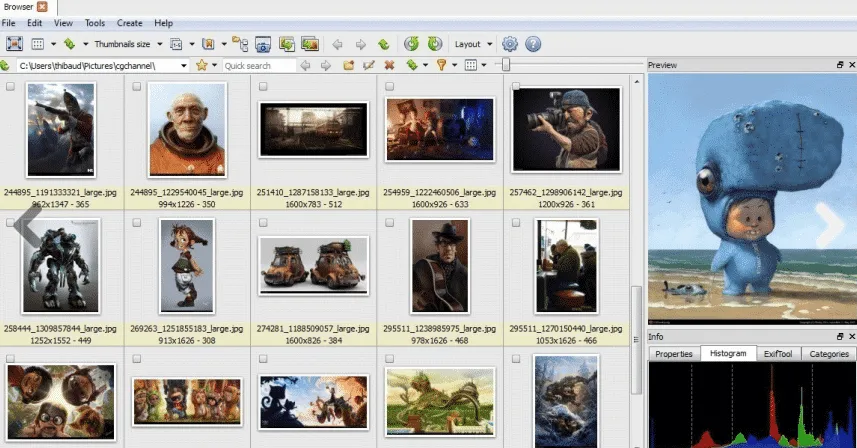This screenshot has height=448, width=857.
Task: Click the Layout button
Action: 467,44
